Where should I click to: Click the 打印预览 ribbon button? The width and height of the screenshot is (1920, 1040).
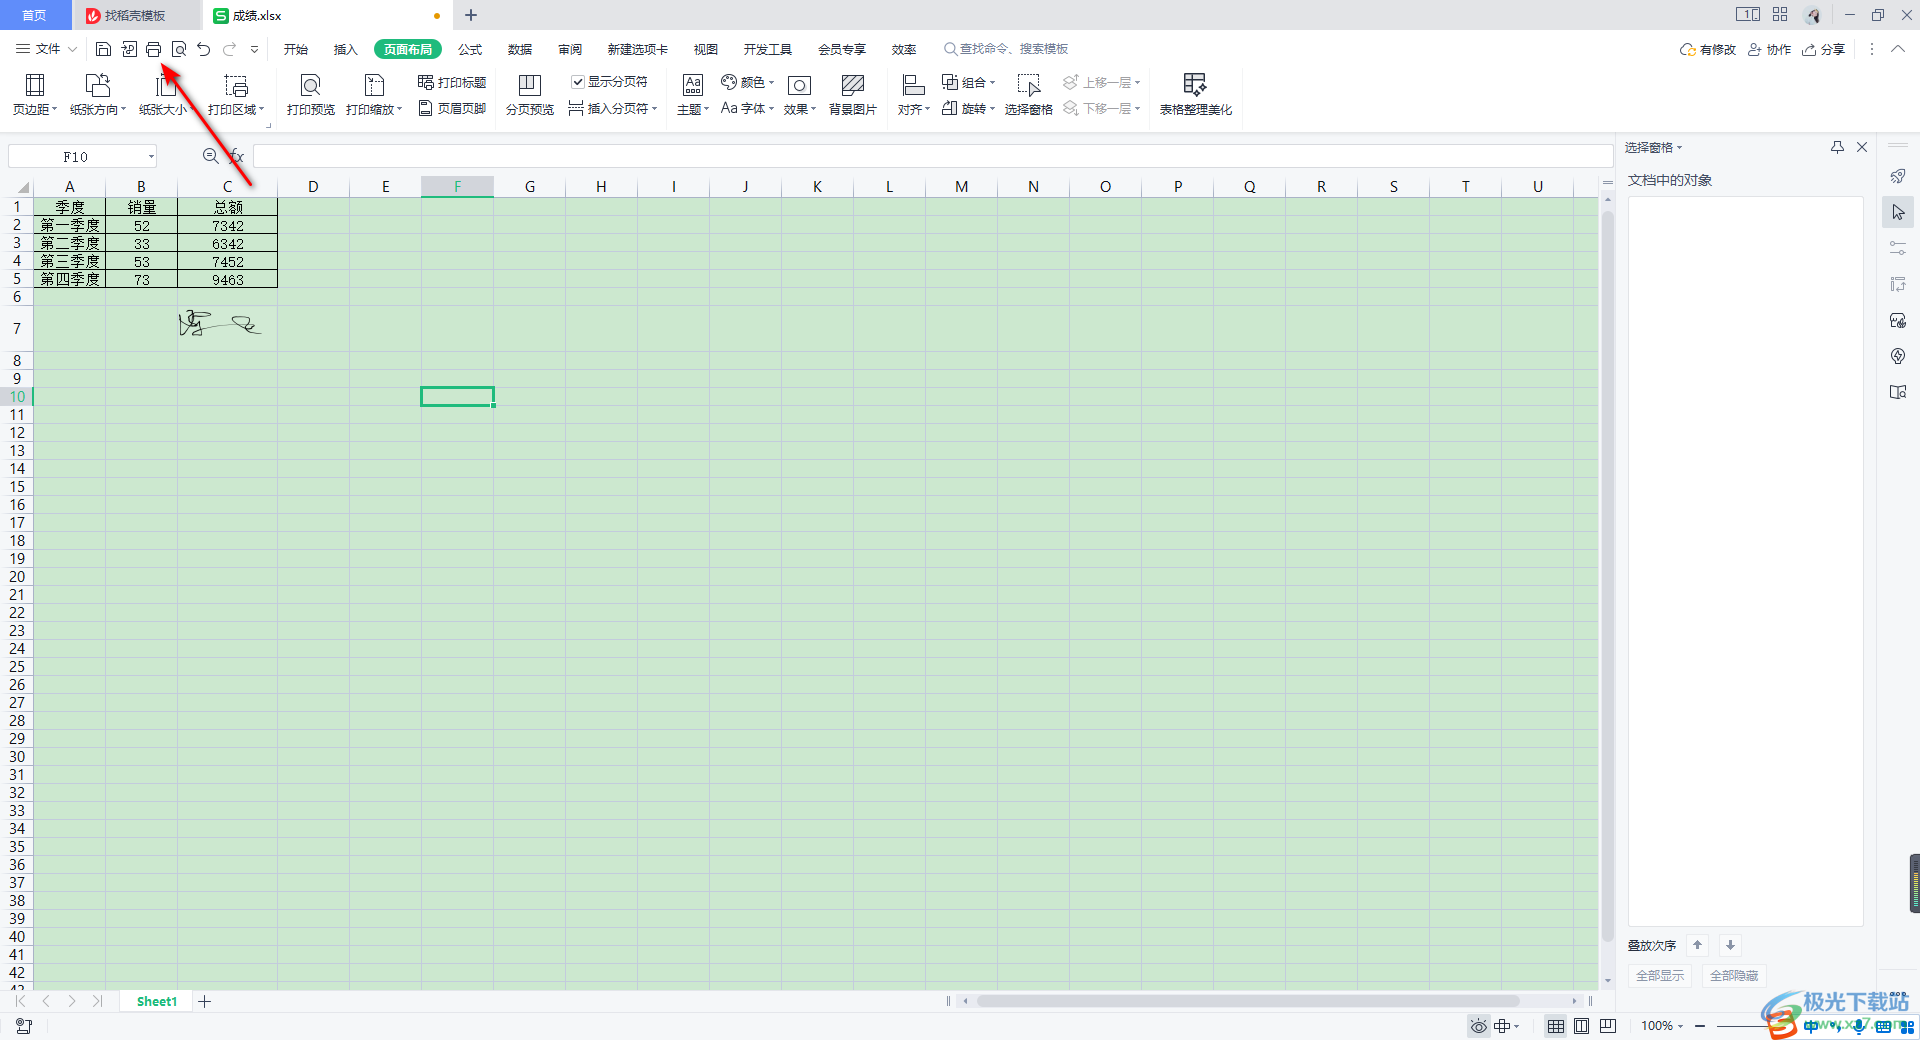pos(311,95)
